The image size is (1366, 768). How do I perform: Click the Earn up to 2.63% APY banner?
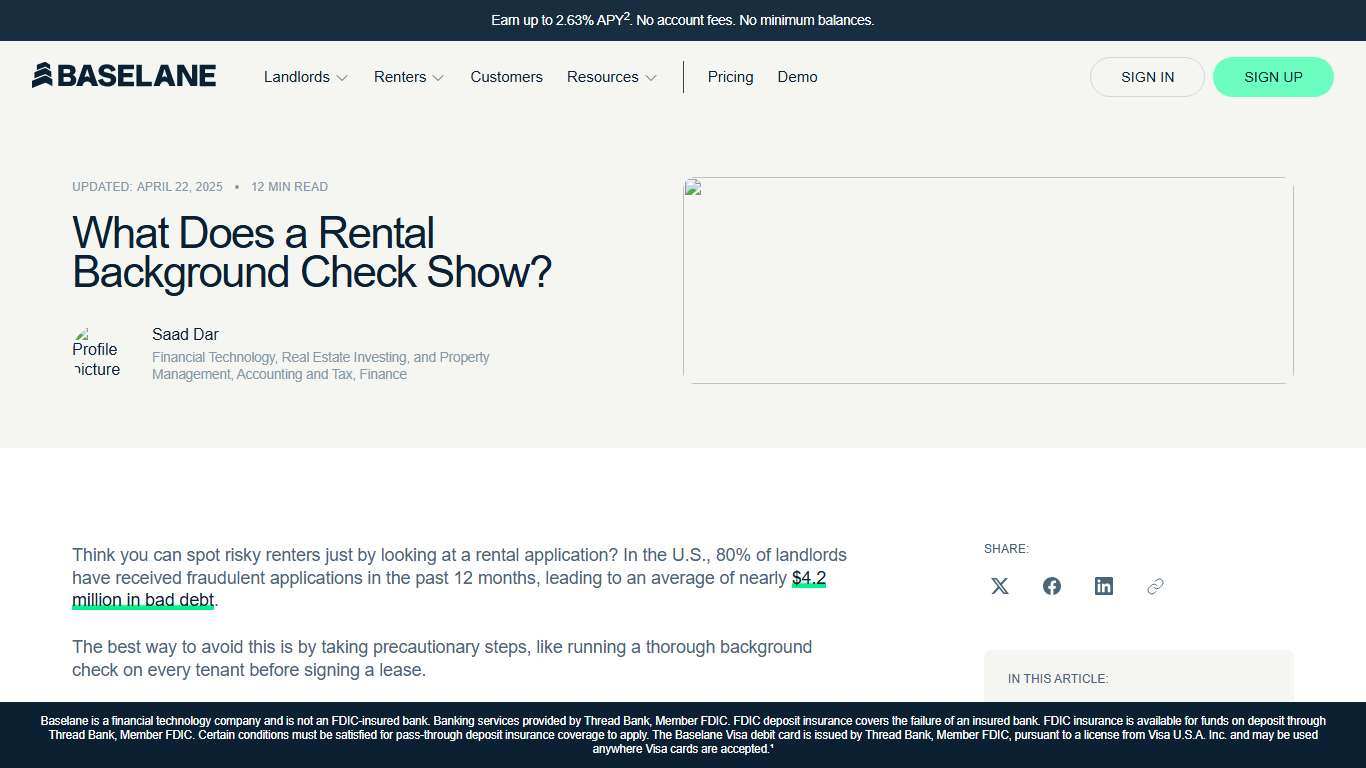coord(683,20)
